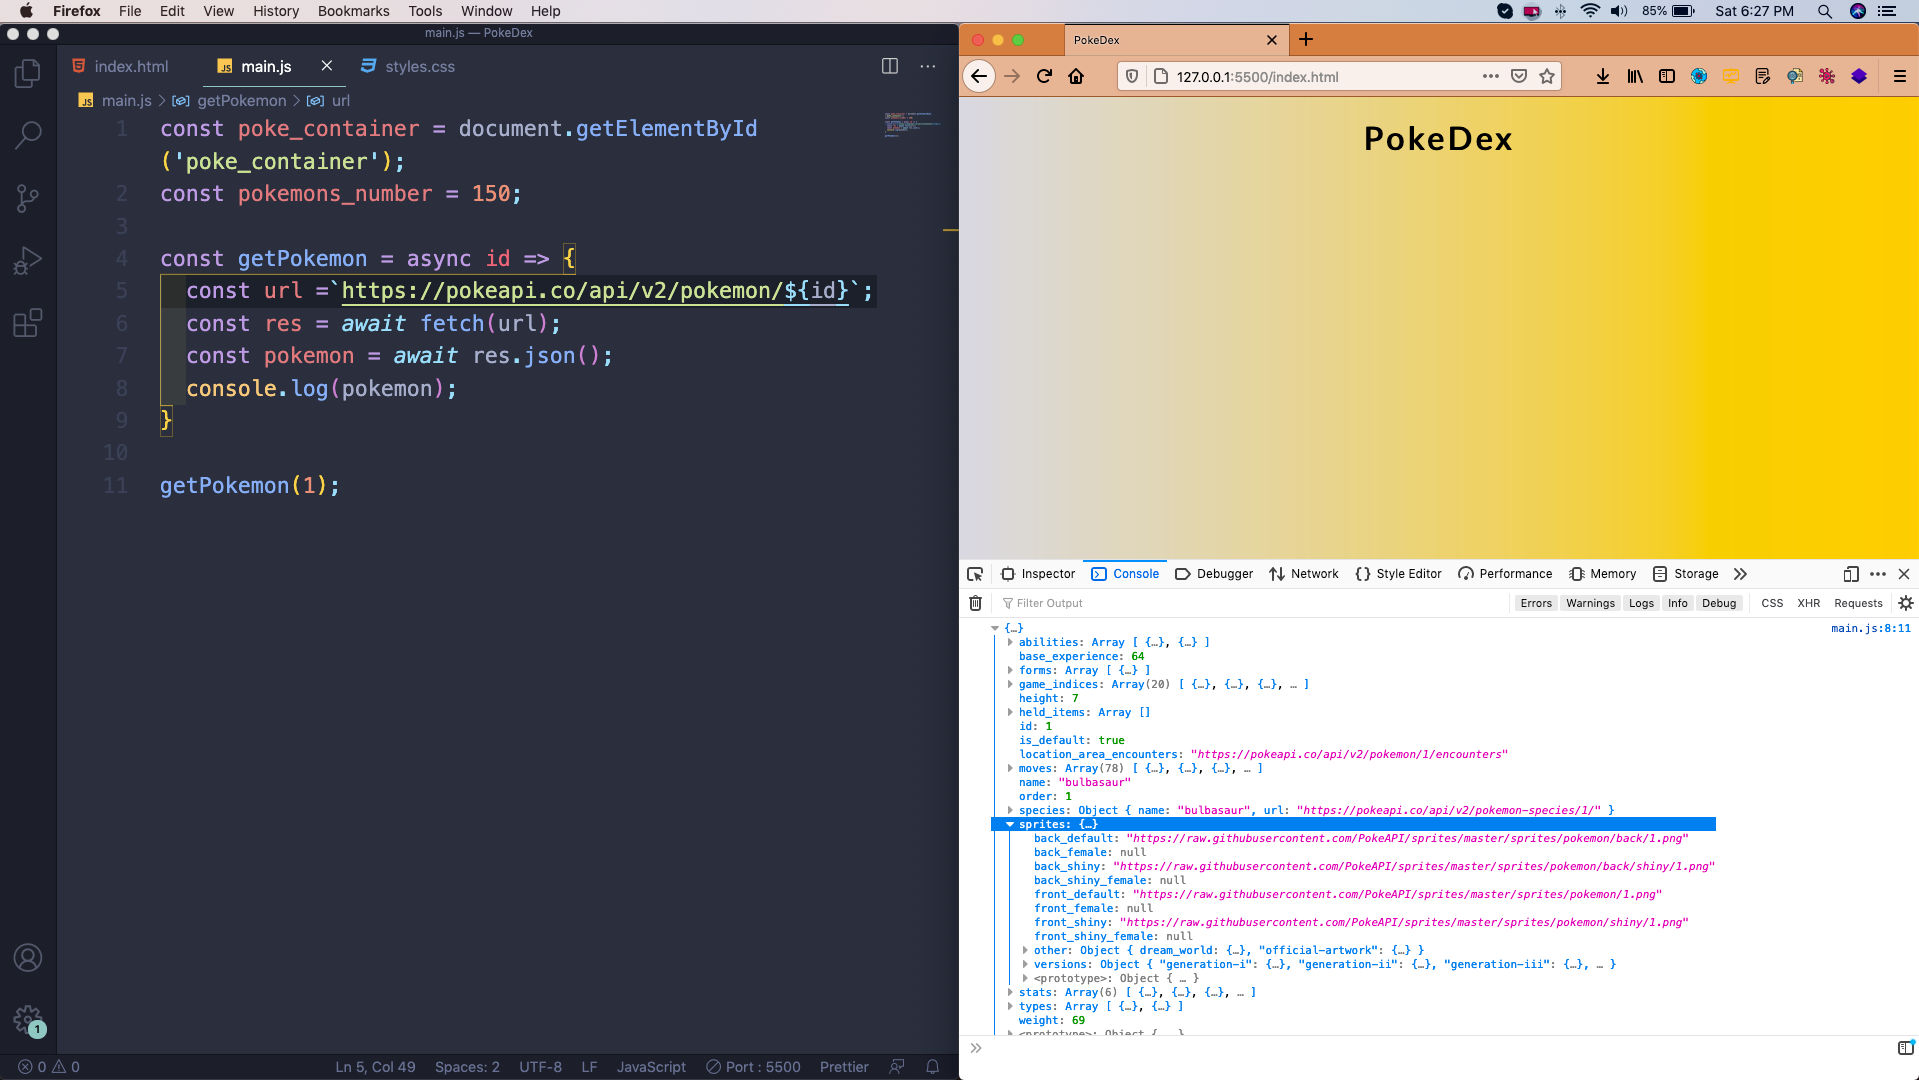Viewport: 1919px width, 1080px height.
Task: Clear the console output with trash icon
Action: pos(975,603)
